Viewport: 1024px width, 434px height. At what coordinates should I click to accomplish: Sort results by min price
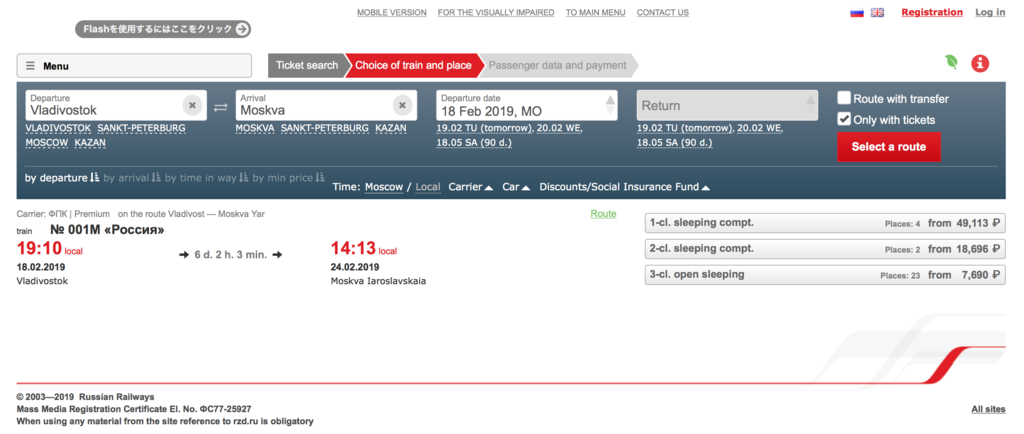click(x=288, y=178)
